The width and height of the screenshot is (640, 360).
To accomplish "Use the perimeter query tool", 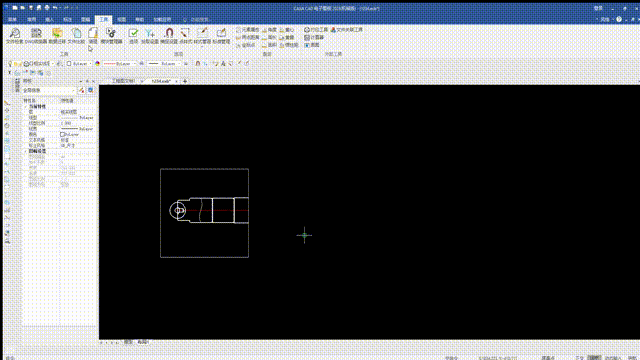I will click(x=269, y=37).
